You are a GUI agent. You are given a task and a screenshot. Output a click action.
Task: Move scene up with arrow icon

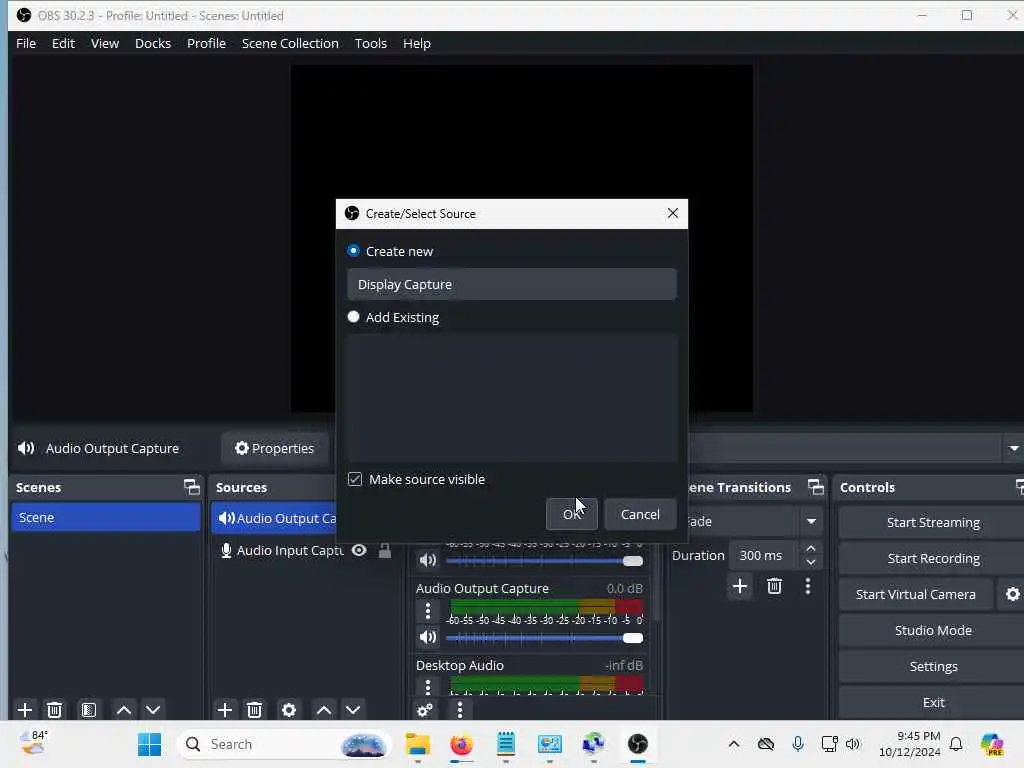(x=123, y=710)
